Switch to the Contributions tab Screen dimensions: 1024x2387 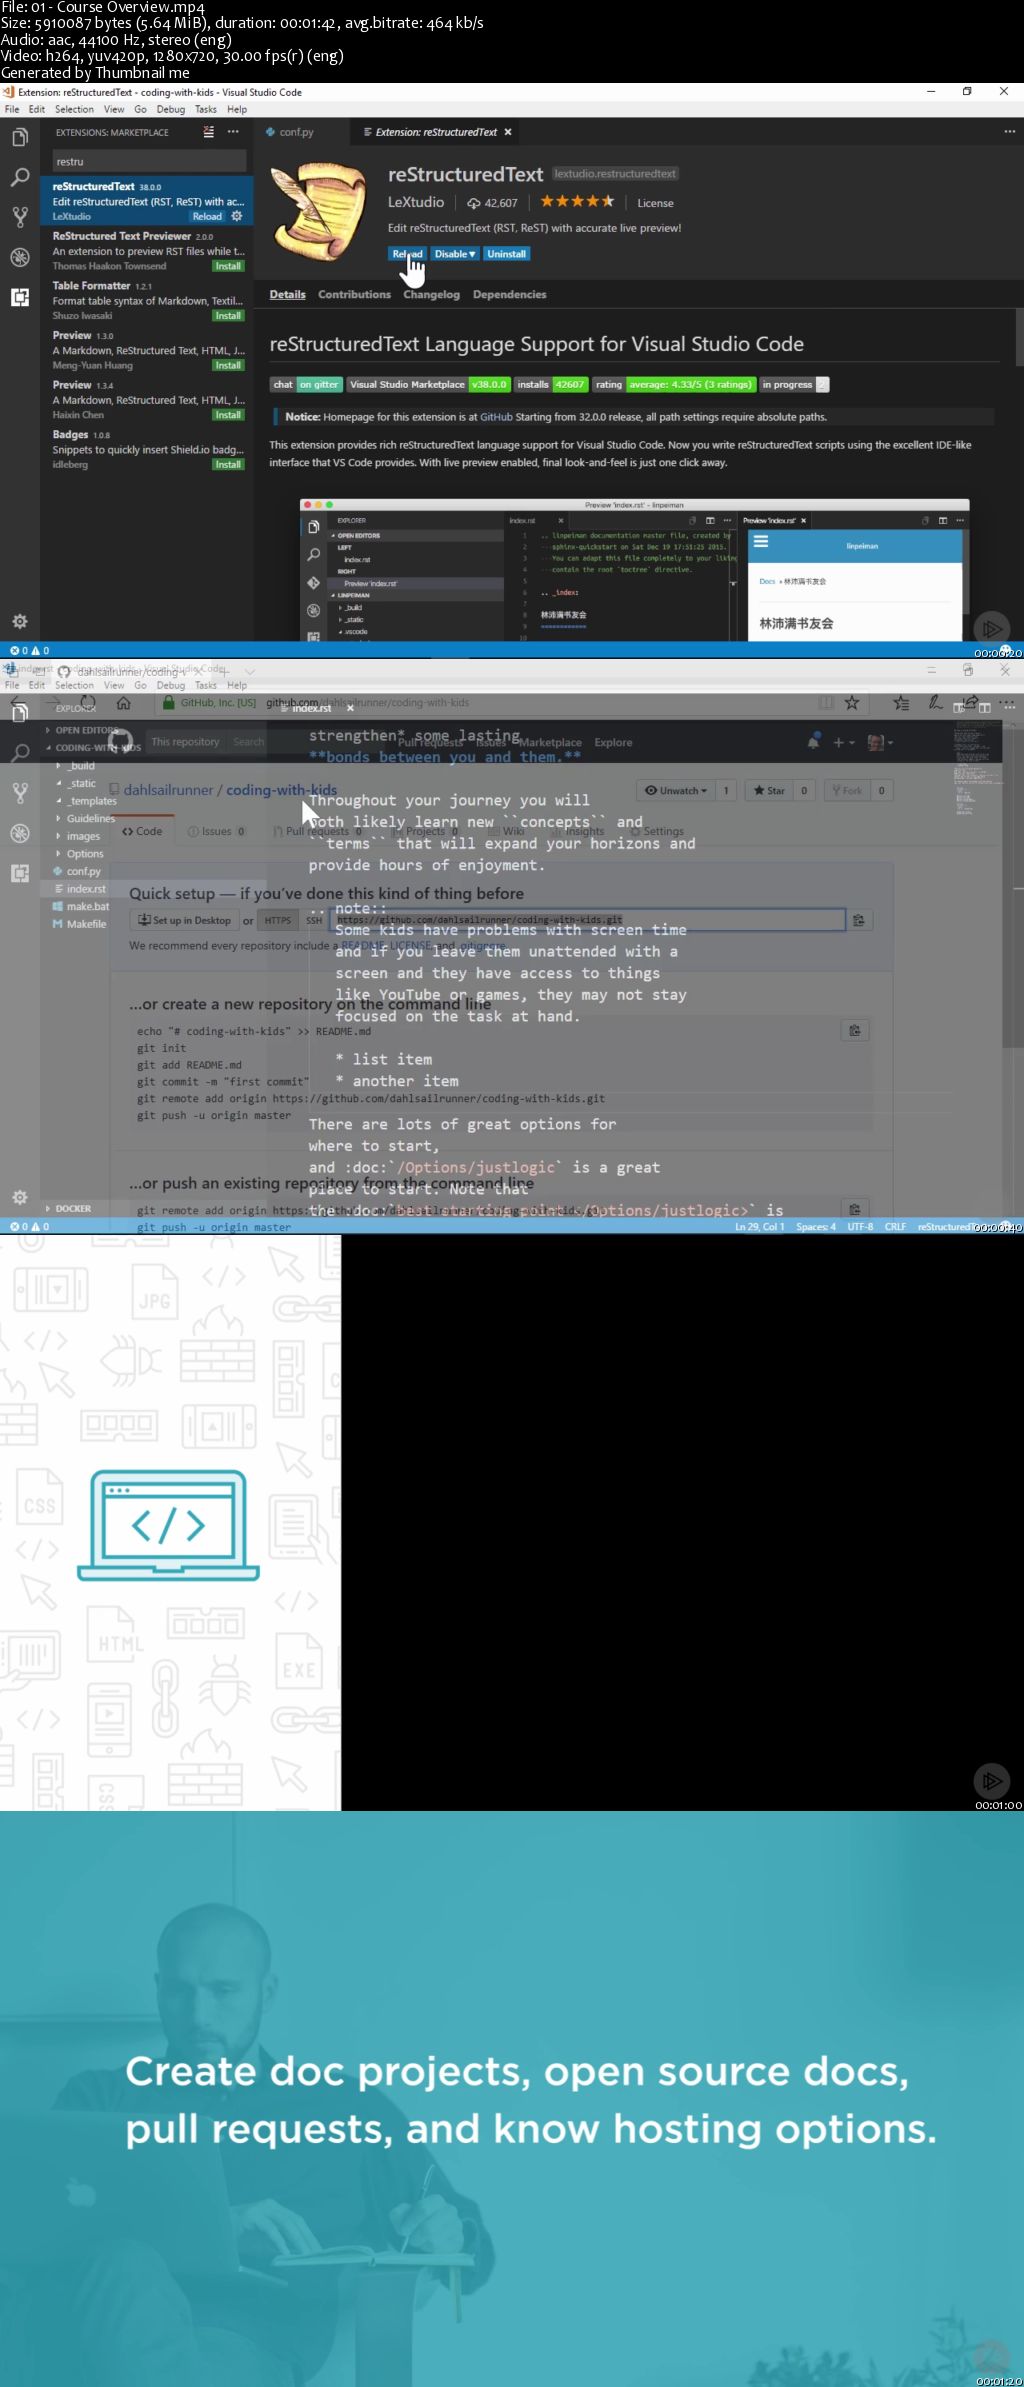[x=354, y=294]
